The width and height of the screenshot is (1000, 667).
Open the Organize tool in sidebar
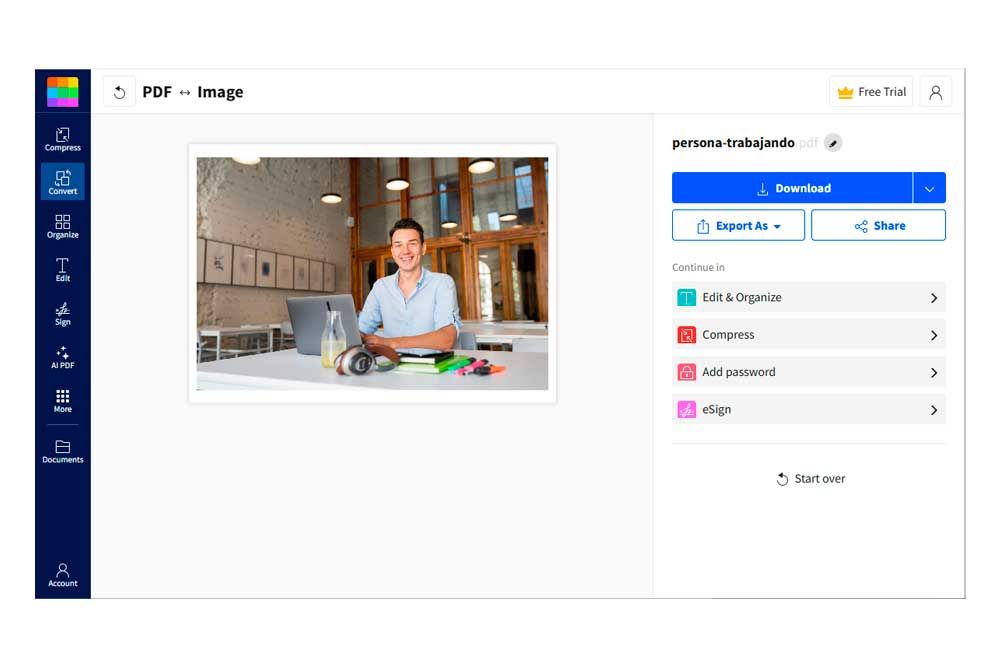[x=62, y=226]
